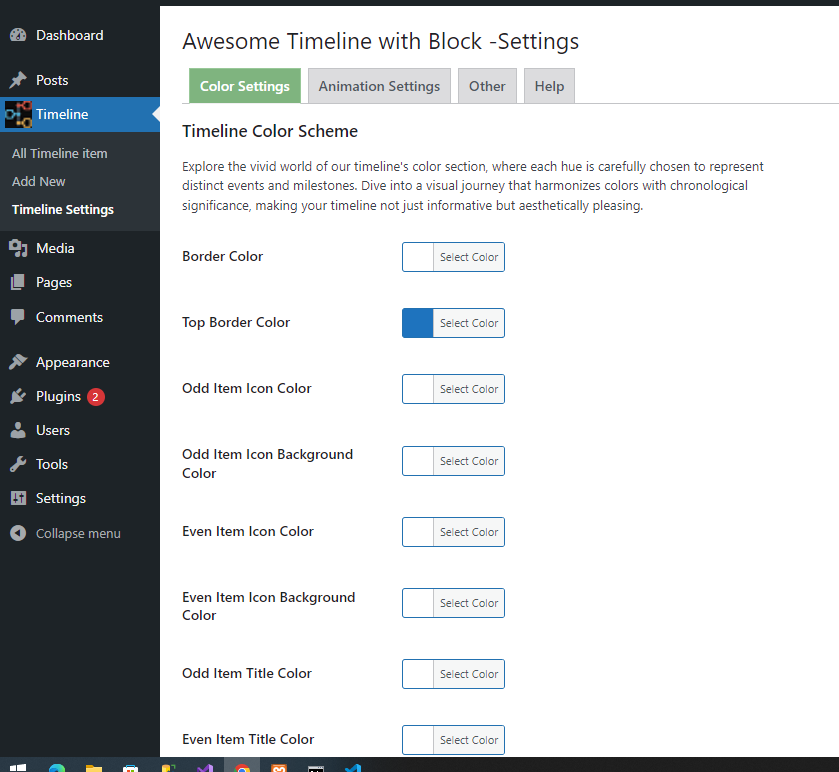The height and width of the screenshot is (772, 839).
Task: Open Timeline Settings submenu link
Action: [x=63, y=210]
